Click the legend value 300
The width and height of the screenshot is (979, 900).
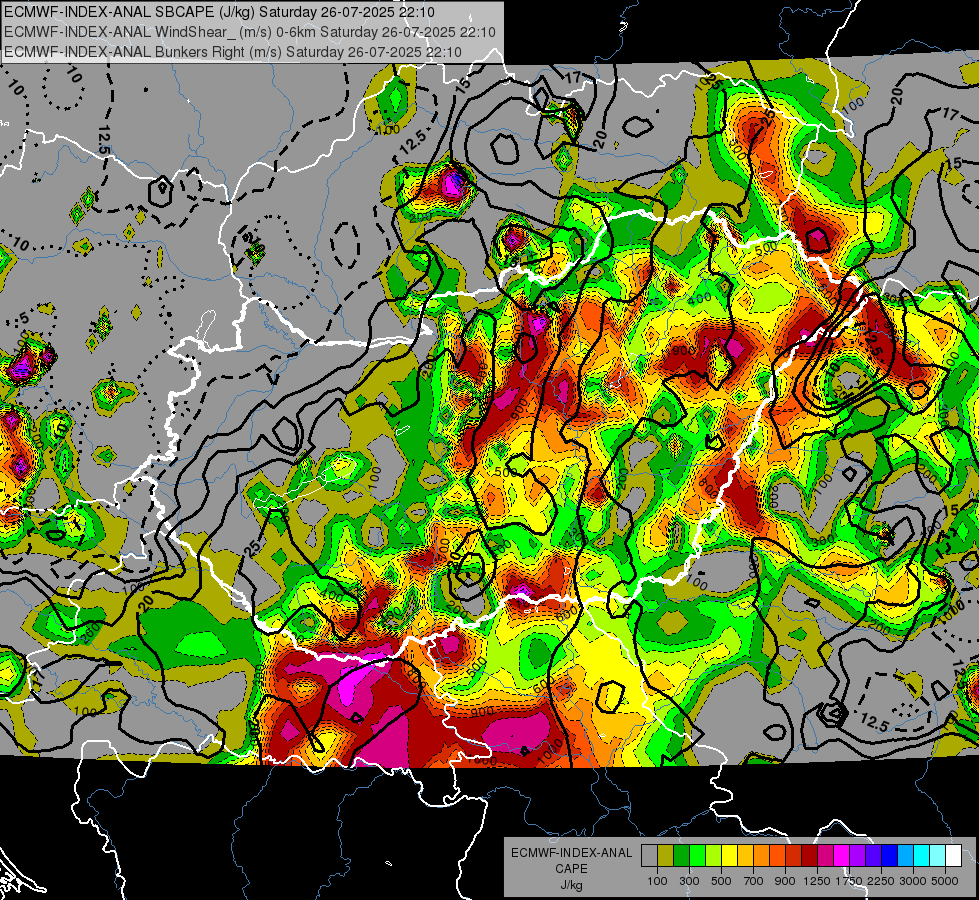coord(689,881)
